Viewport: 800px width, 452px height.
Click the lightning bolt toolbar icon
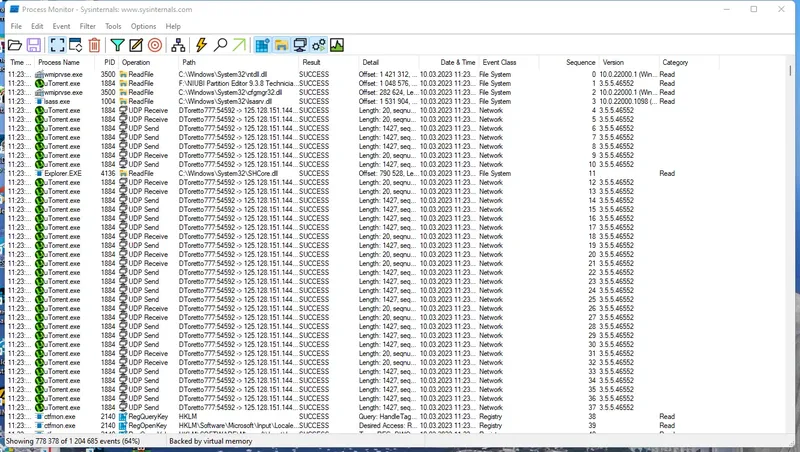tap(201, 45)
